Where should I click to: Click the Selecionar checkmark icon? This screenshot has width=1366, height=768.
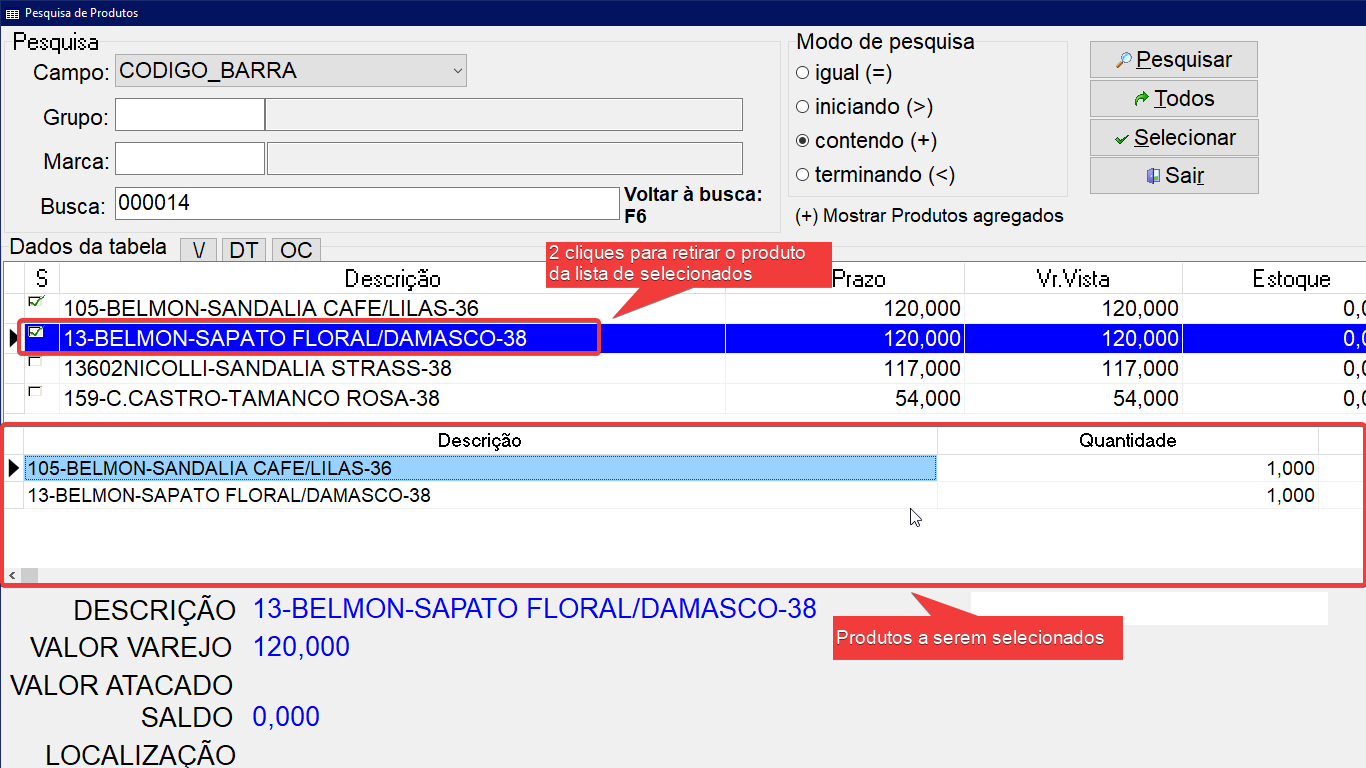click(1122, 139)
